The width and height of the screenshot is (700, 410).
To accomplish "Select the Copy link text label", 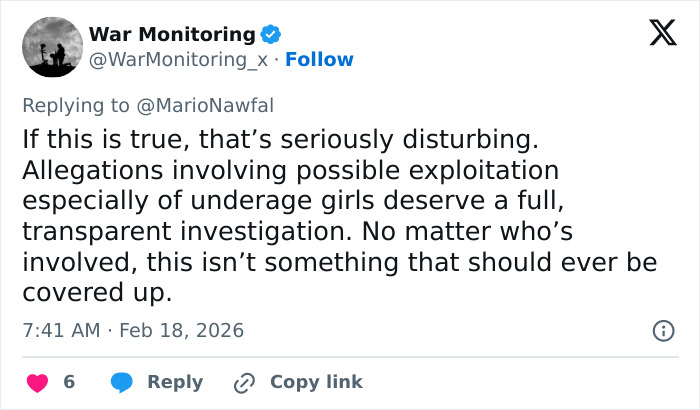I will [316, 382].
